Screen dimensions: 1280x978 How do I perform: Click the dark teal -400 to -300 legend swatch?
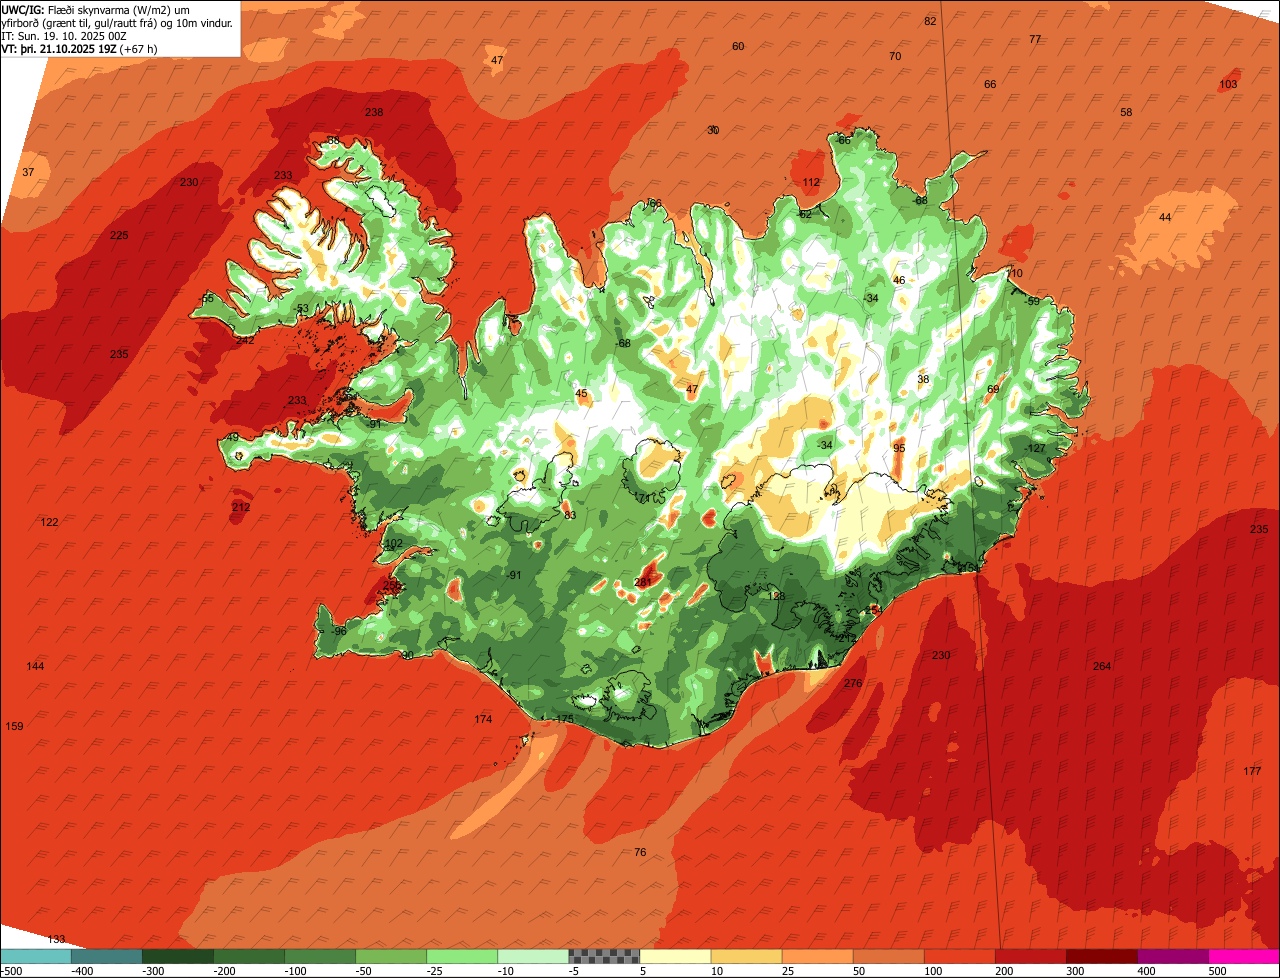point(106,956)
